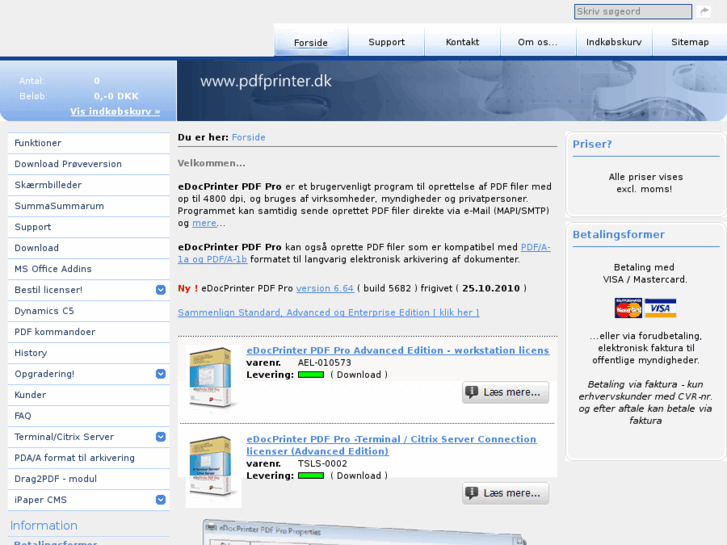Open the version 6.64 link
Screen dimensions: 727x545
[325, 289]
